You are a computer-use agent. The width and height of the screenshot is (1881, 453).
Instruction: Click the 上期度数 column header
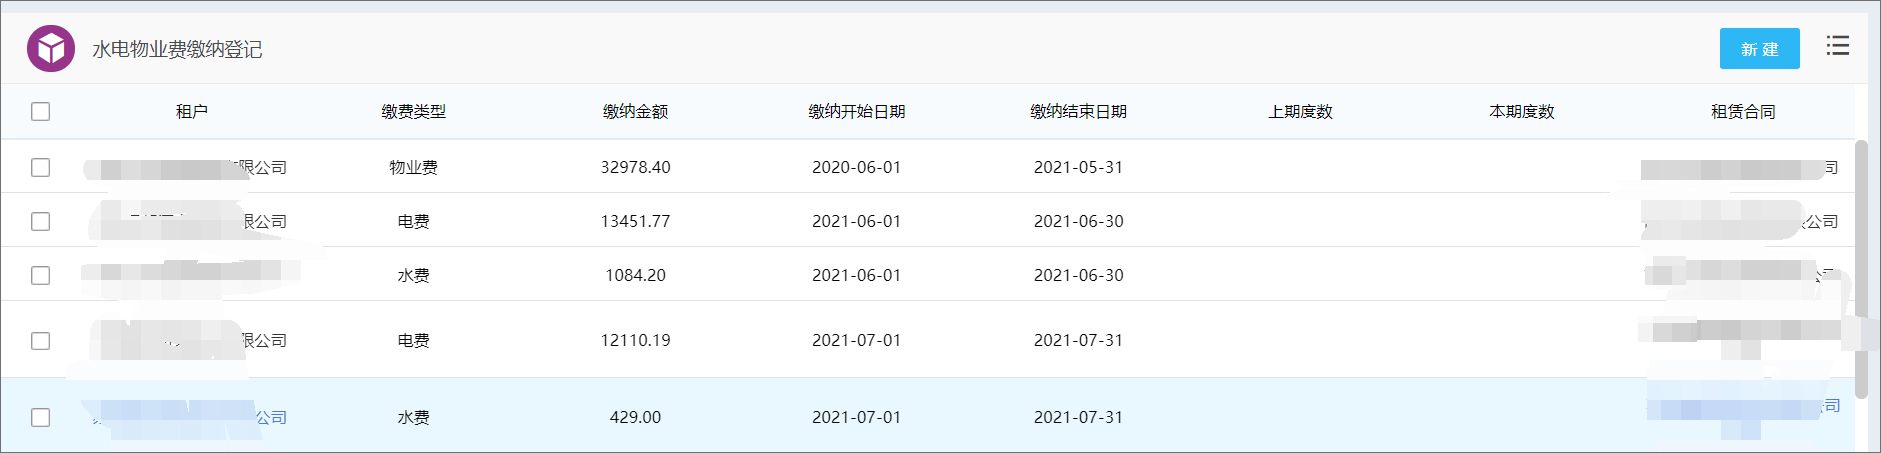(x=1300, y=112)
